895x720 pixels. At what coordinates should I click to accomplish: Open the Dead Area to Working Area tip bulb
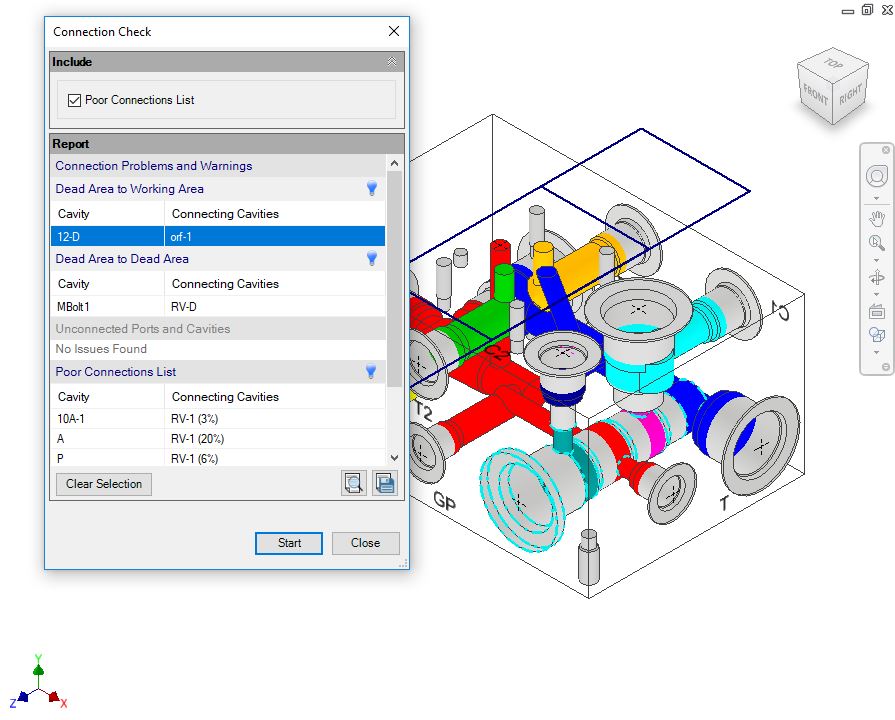tap(372, 188)
